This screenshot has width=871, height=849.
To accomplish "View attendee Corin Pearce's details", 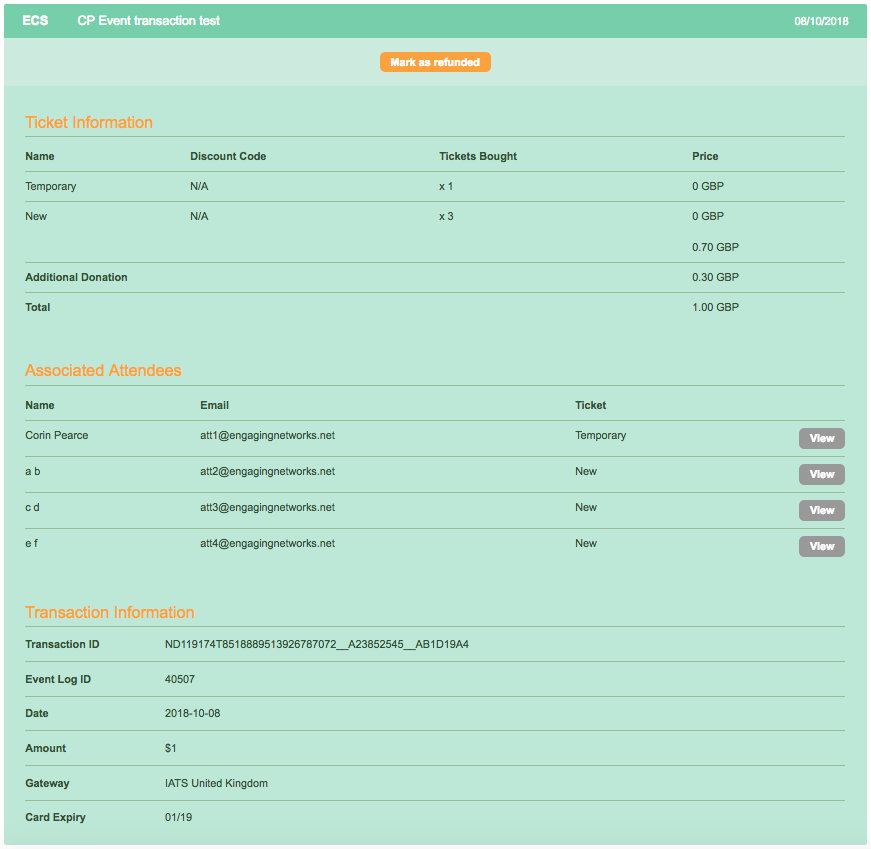I will pyautogui.click(x=821, y=438).
